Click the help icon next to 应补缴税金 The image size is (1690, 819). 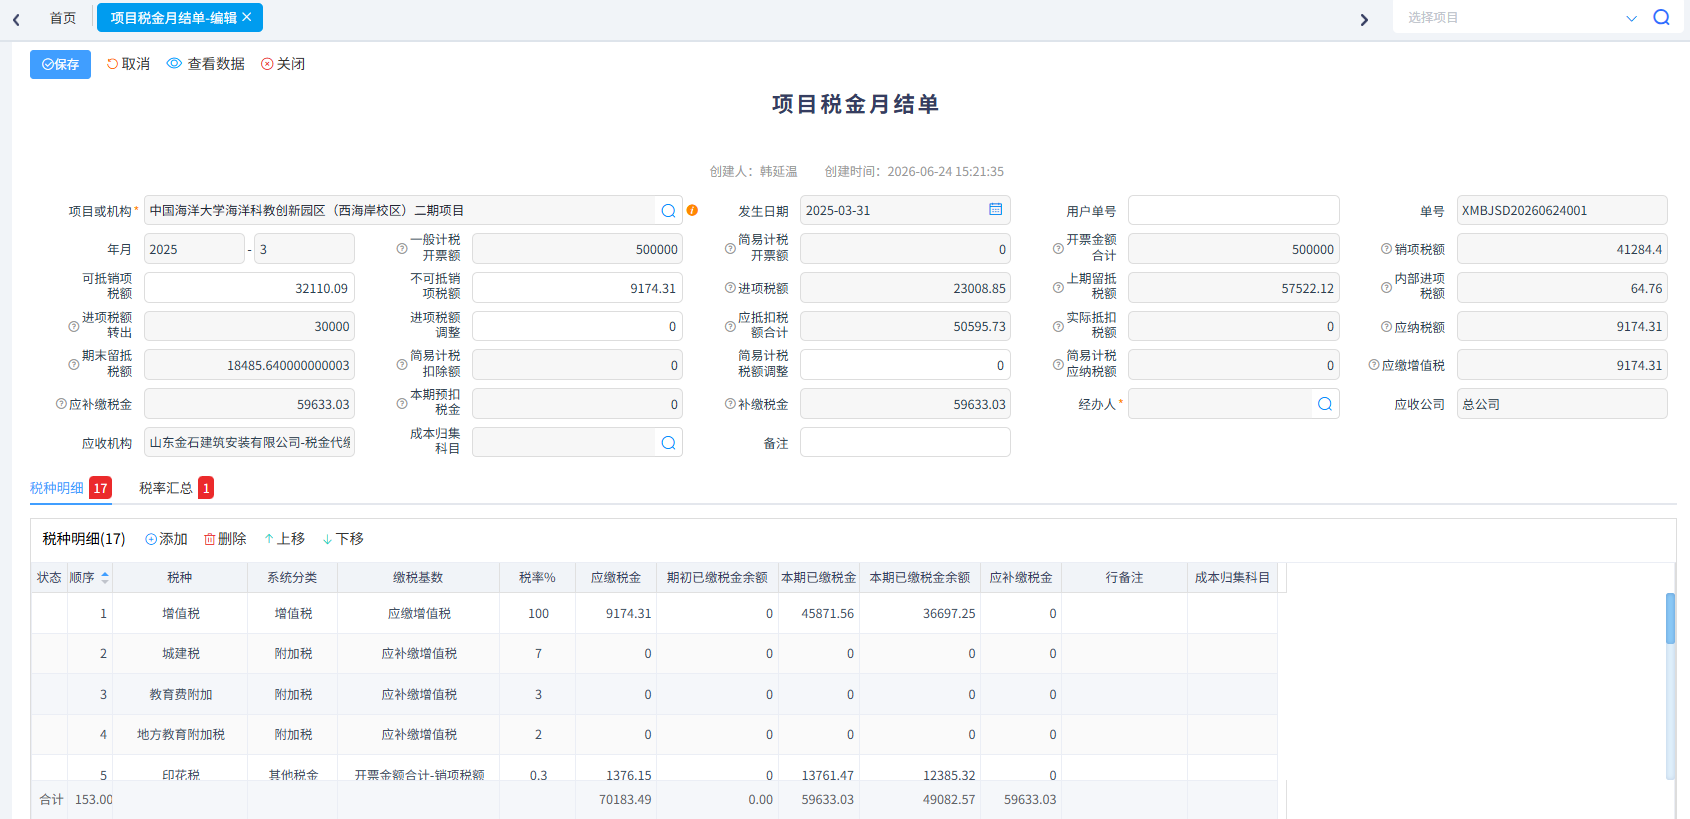click(x=61, y=404)
